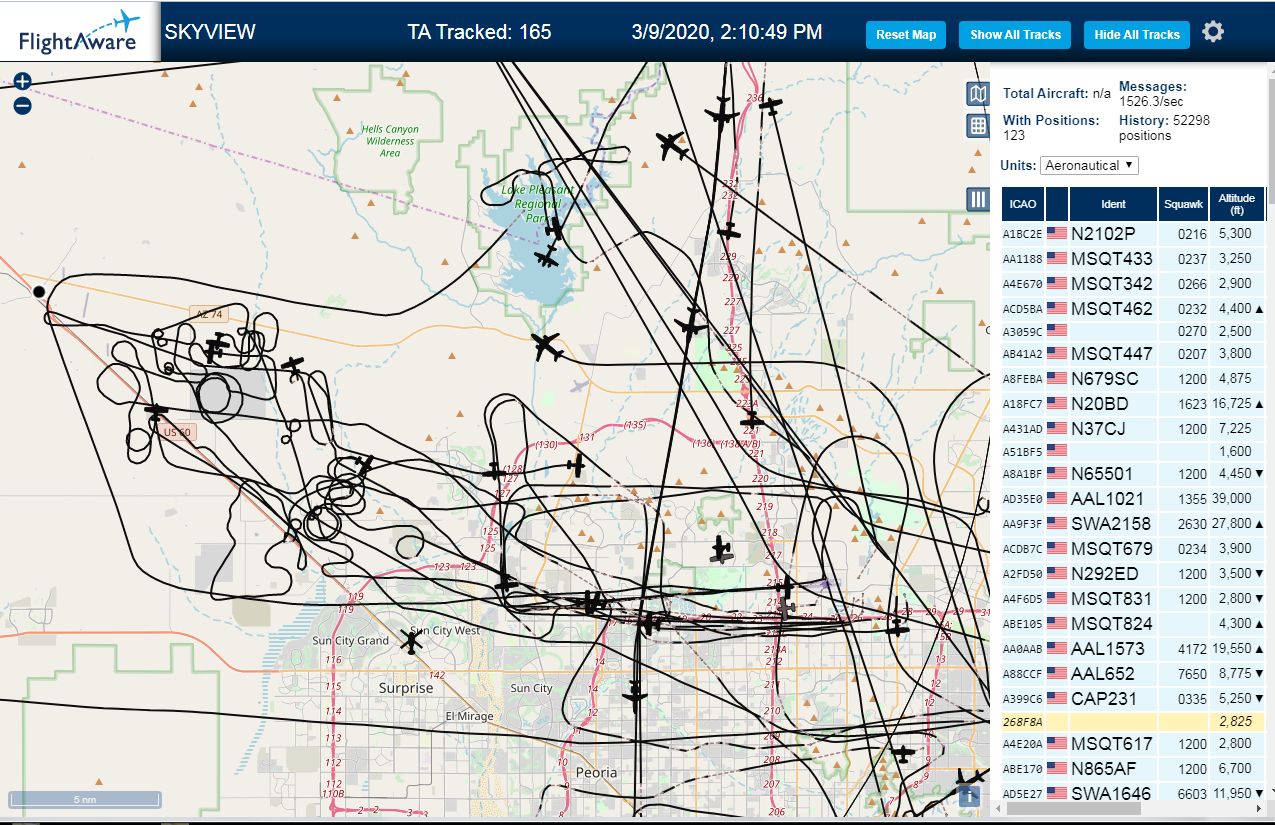Sort table by Altitude (ft) column header
This screenshot has width=1275, height=825.
coord(1236,204)
